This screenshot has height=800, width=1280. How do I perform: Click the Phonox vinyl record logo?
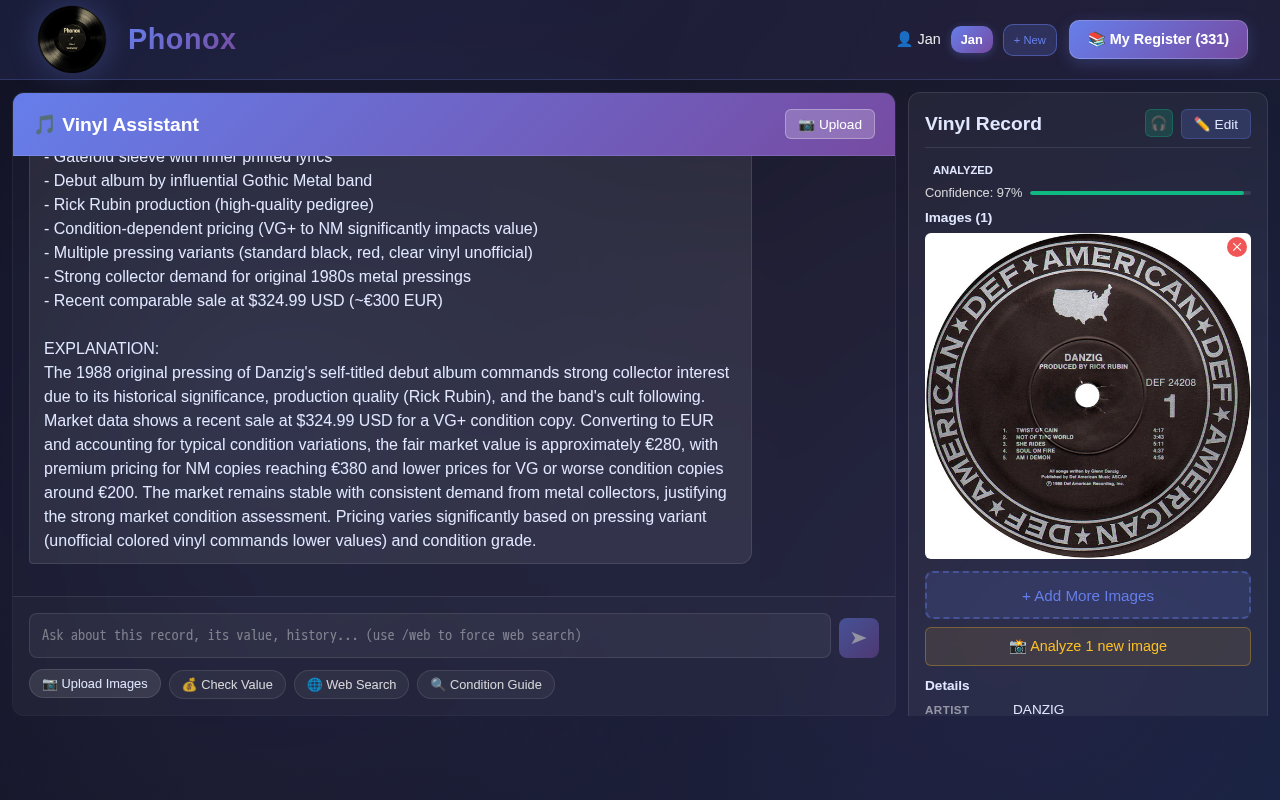point(72,40)
